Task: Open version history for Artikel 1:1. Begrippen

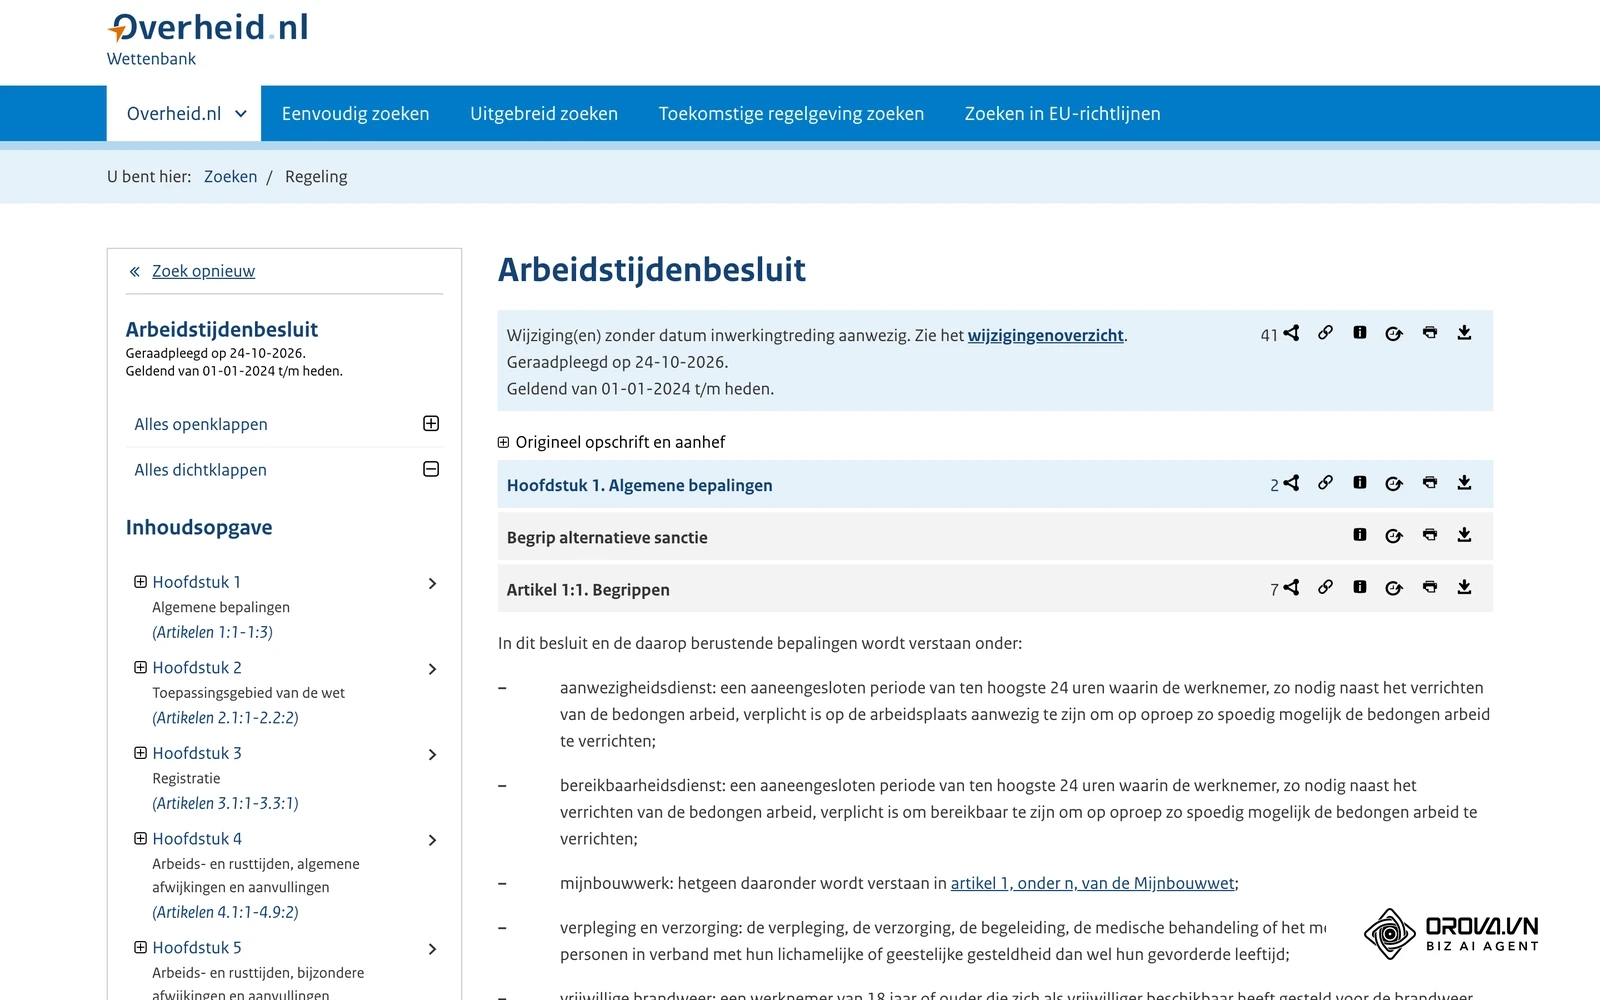Action: (x=1394, y=588)
